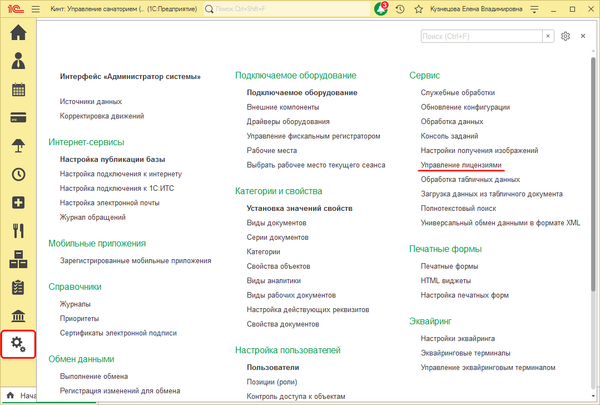Expand the service menu next to user name
This screenshot has width=600, height=405.
(x=534, y=9)
